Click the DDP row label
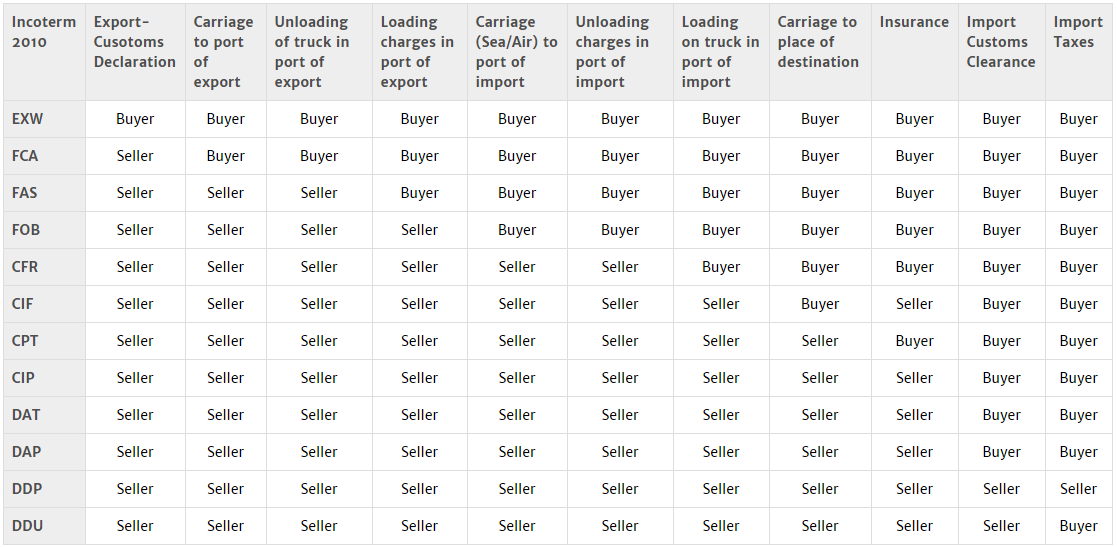Screen dimensions: 1117x547 pyautogui.click(x=27, y=489)
